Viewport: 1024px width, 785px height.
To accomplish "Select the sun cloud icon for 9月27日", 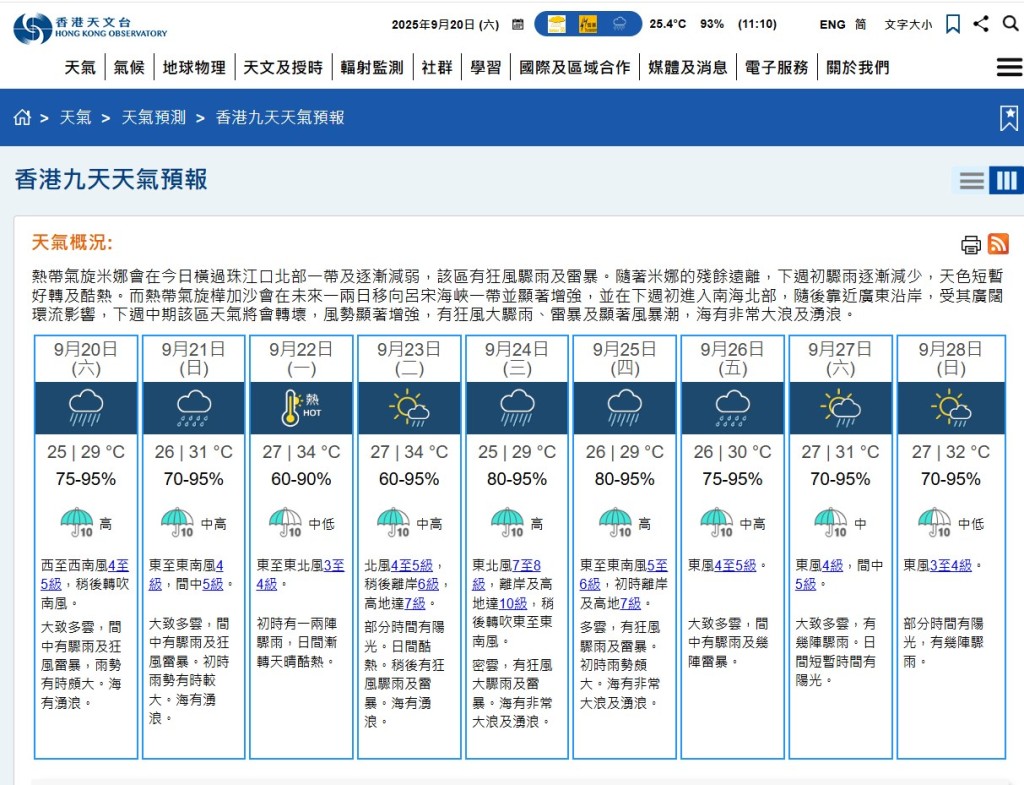I will [x=840, y=408].
